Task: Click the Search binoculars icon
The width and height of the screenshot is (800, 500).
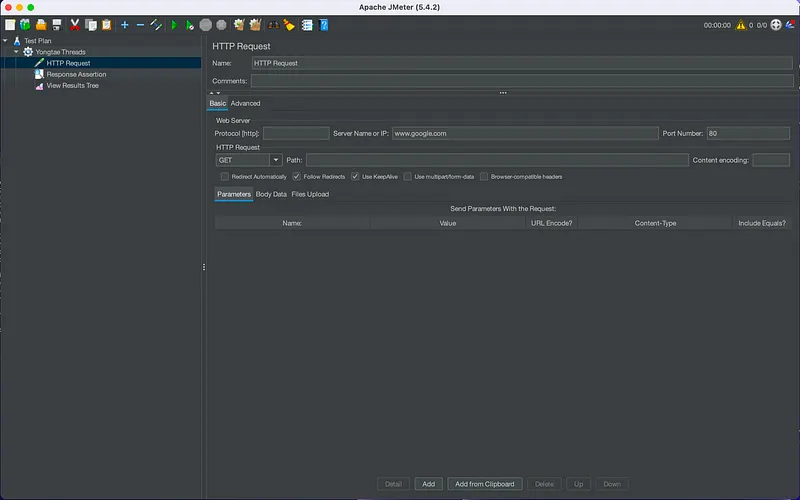Action: (273, 24)
